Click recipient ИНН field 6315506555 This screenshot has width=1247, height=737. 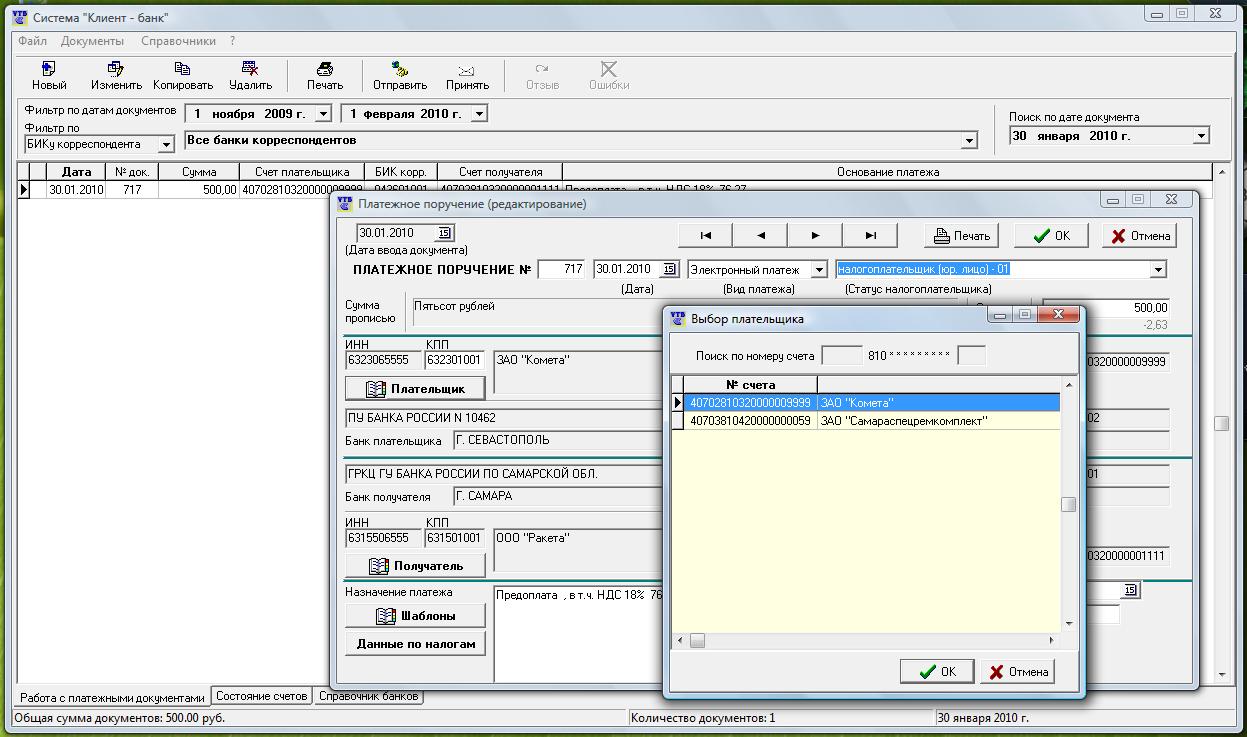pyautogui.click(x=384, y=538)
